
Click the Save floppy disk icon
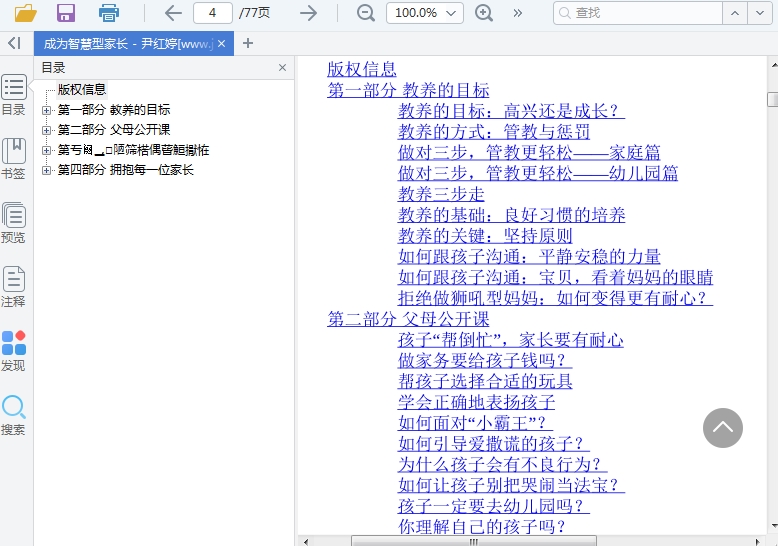tap(66, 13)
